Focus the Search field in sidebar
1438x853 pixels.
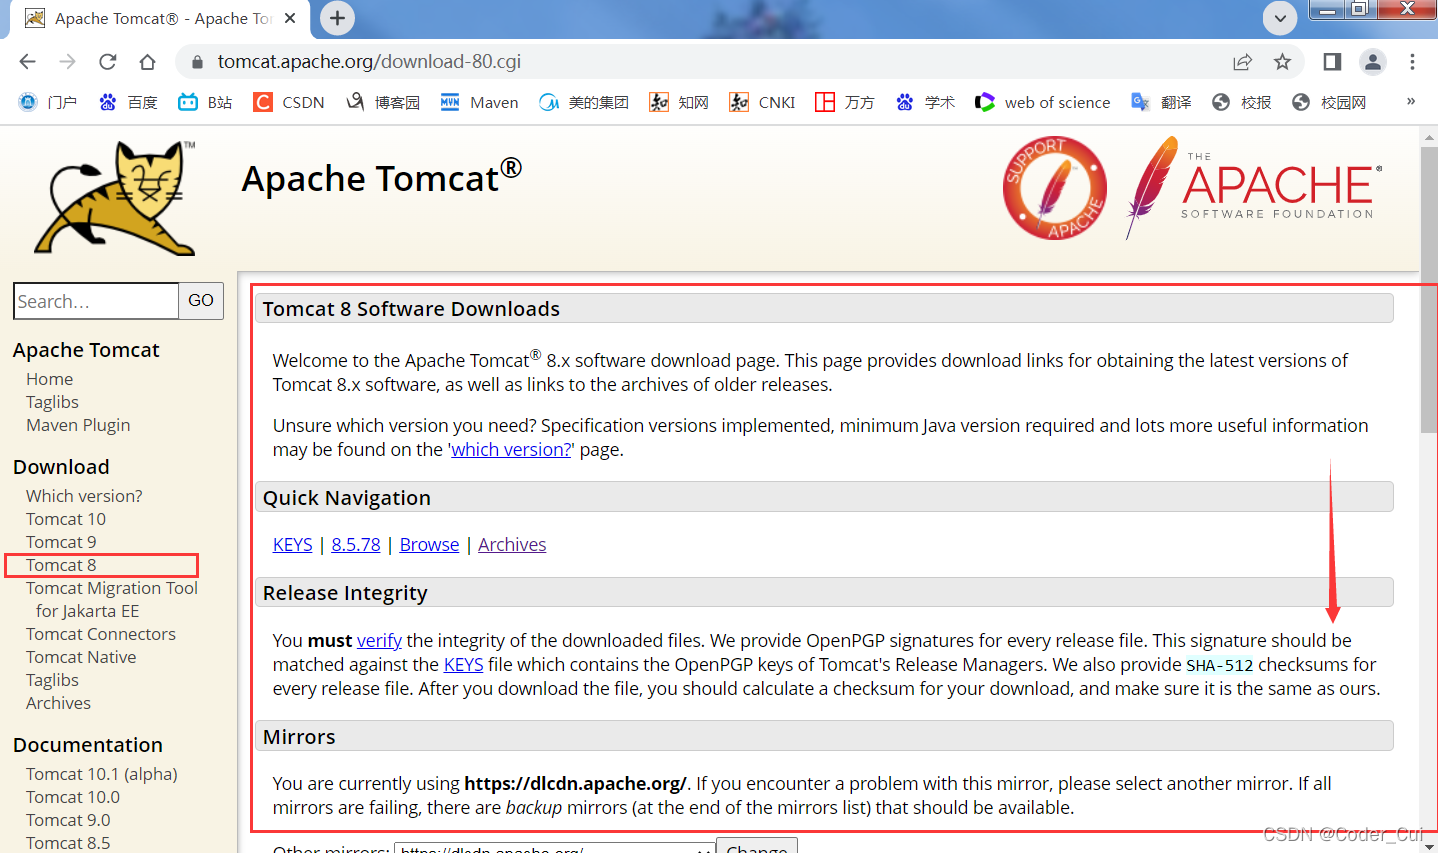[96, 301]
